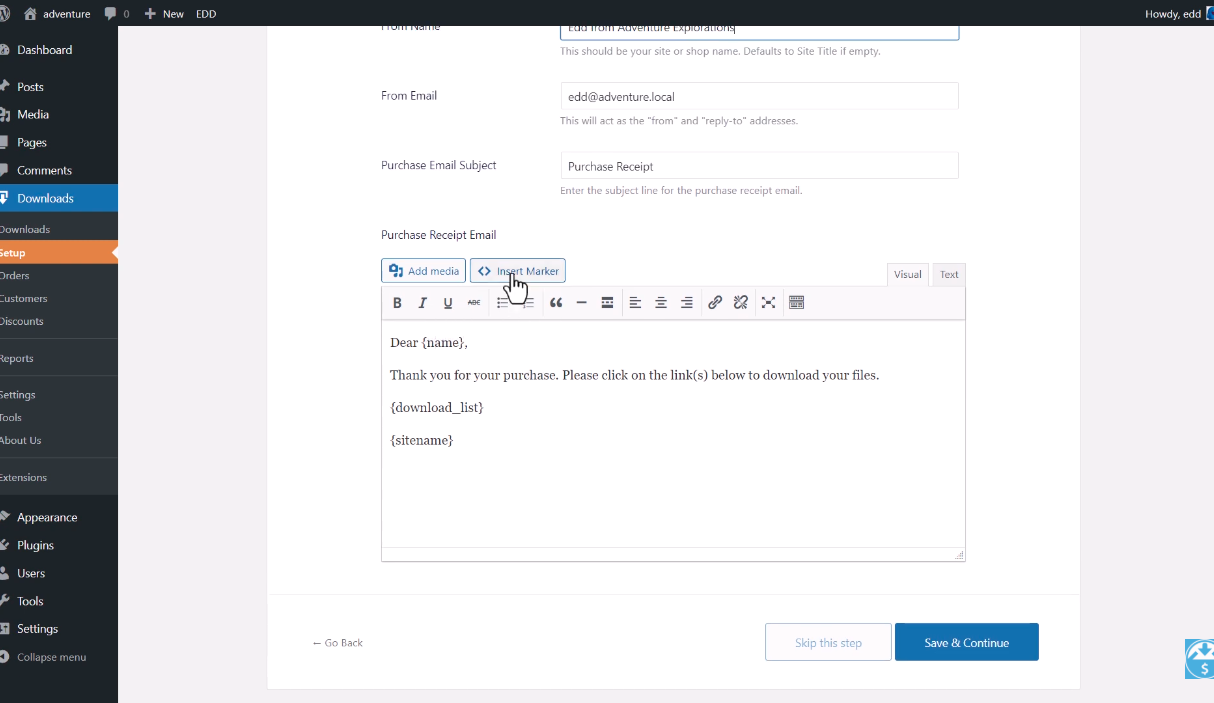Enter distraction-free fullscreen editor mode
This screenshot has width=1214, height=703.
point(768,303)
